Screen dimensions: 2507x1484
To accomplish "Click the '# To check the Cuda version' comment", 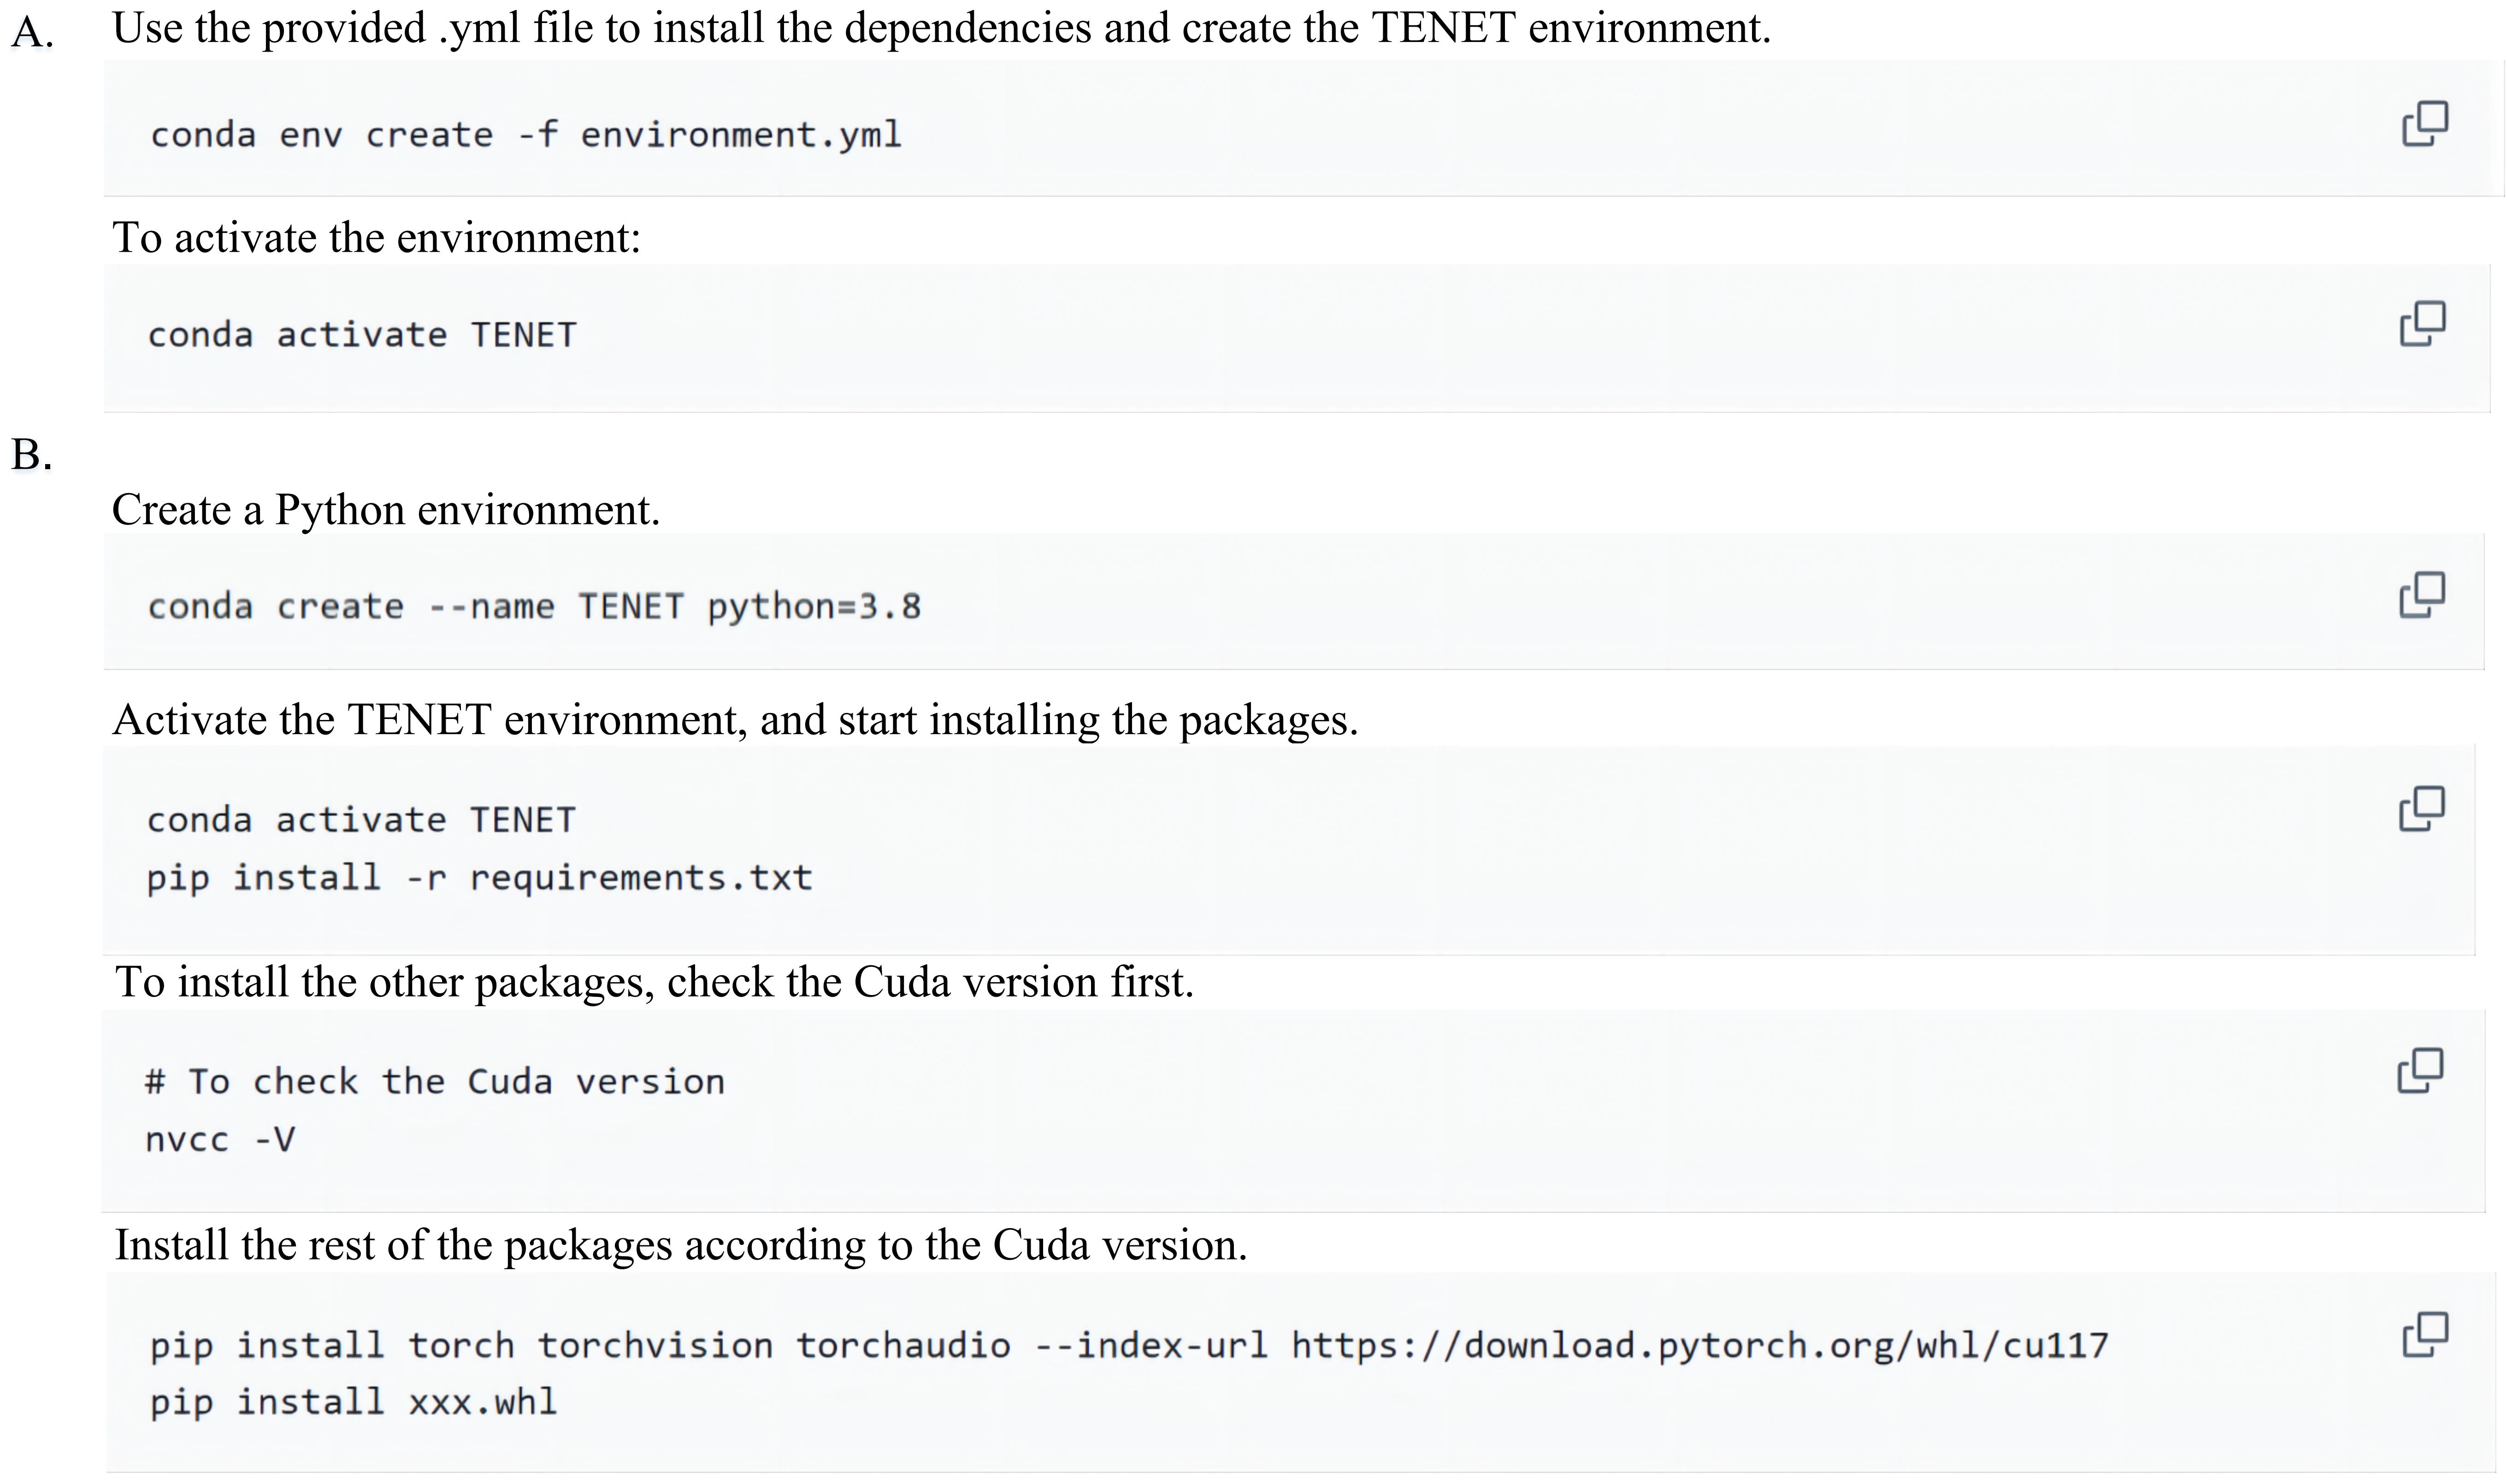I will click(434, 1082).
